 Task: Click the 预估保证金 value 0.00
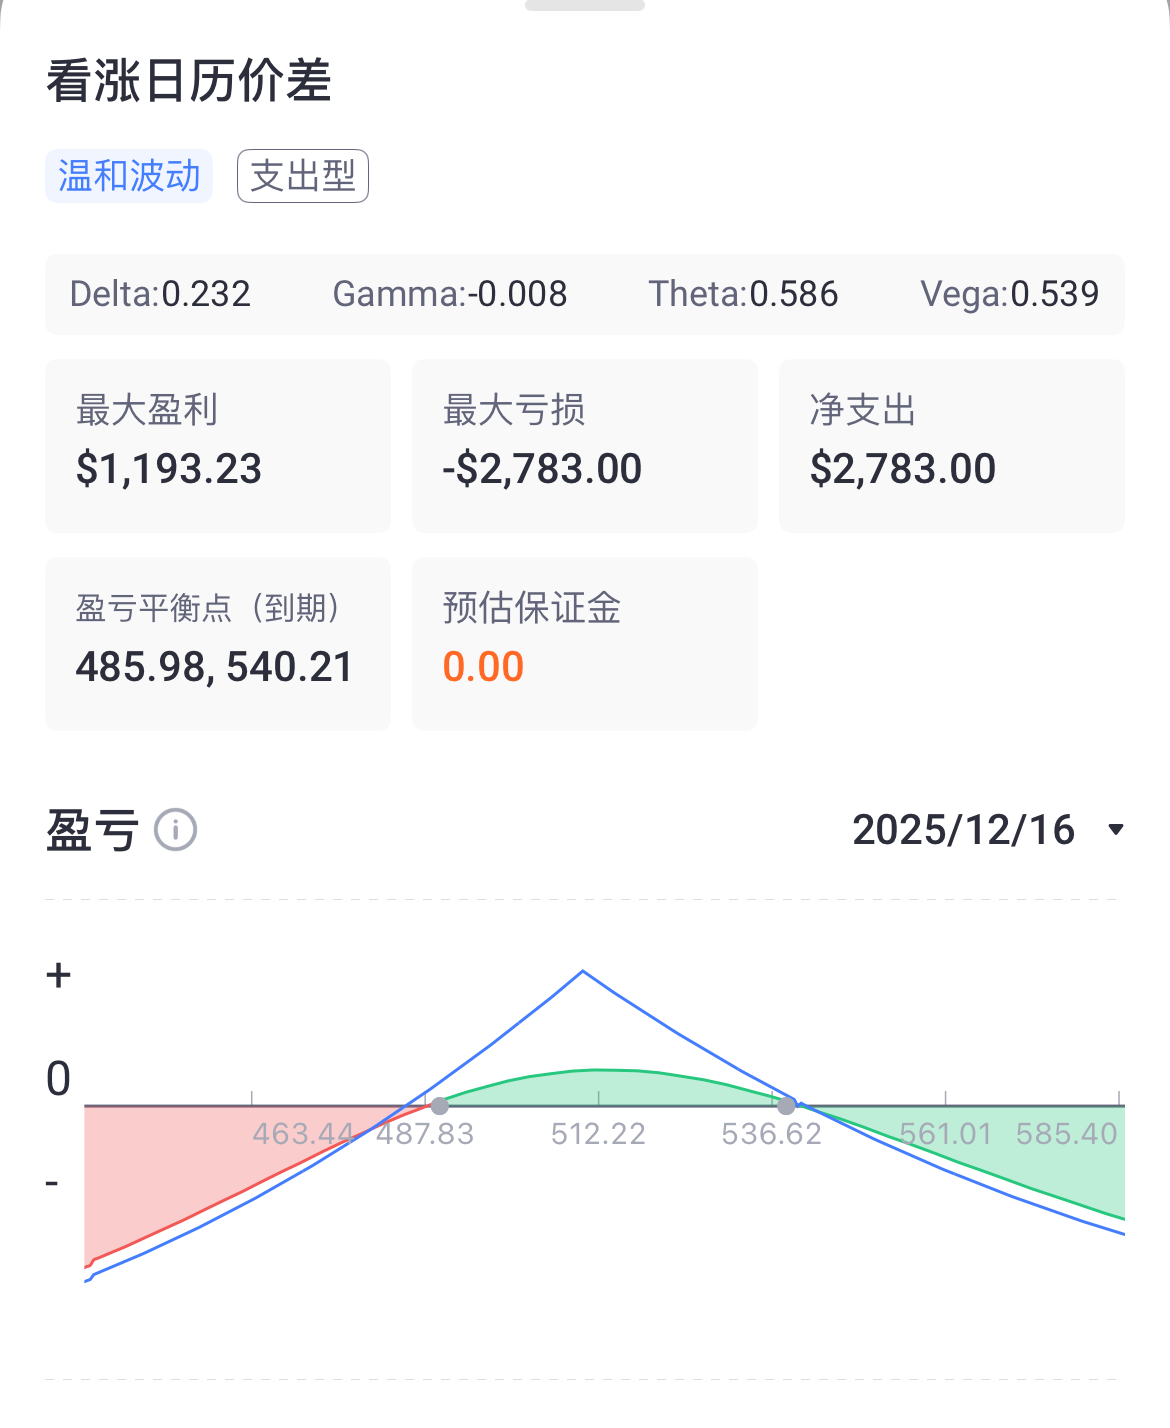click(x=484, y=666)
